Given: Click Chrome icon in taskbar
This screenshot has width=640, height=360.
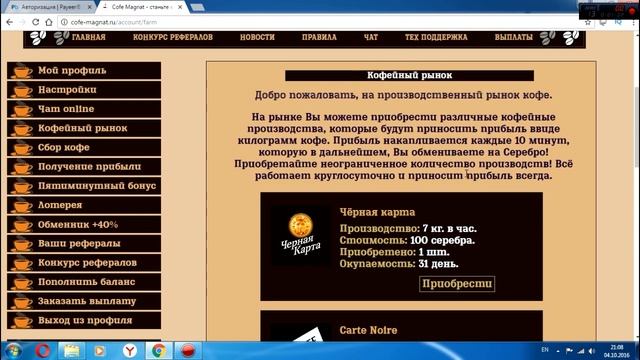Looking at the screenshot, I should coord(159,351).
